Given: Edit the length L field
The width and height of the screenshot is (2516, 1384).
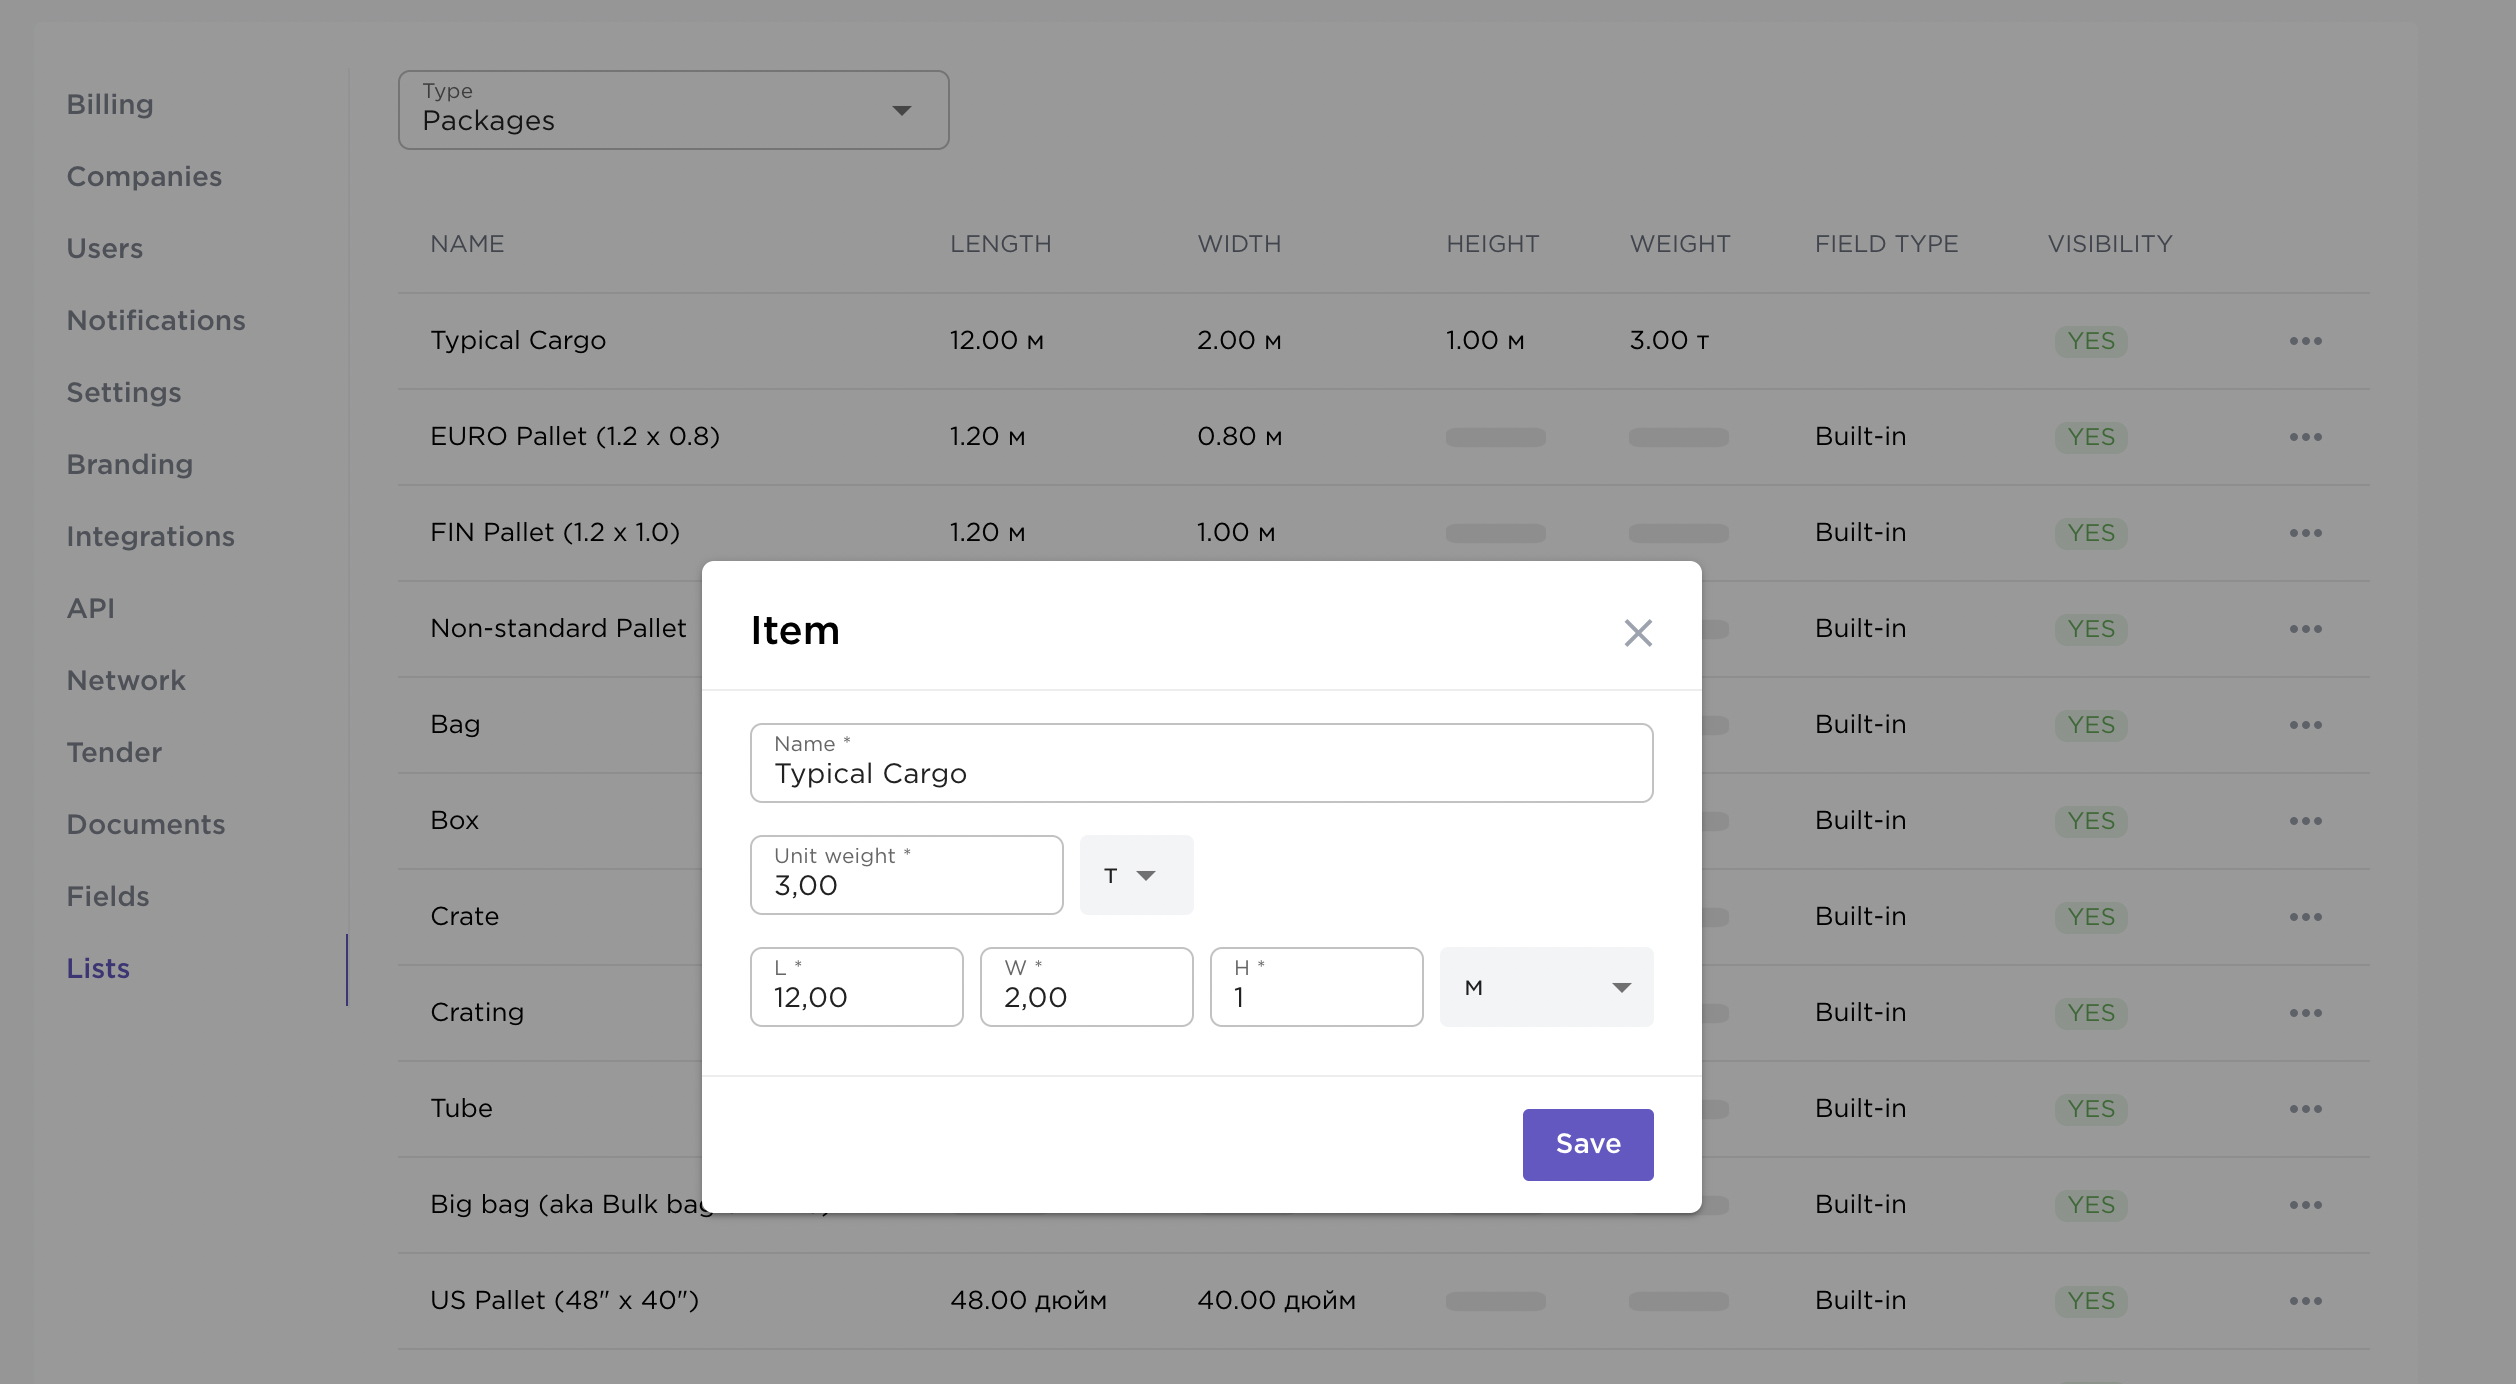Looking at the screenshot, I should pyautogui.click(x=856, y=986).
